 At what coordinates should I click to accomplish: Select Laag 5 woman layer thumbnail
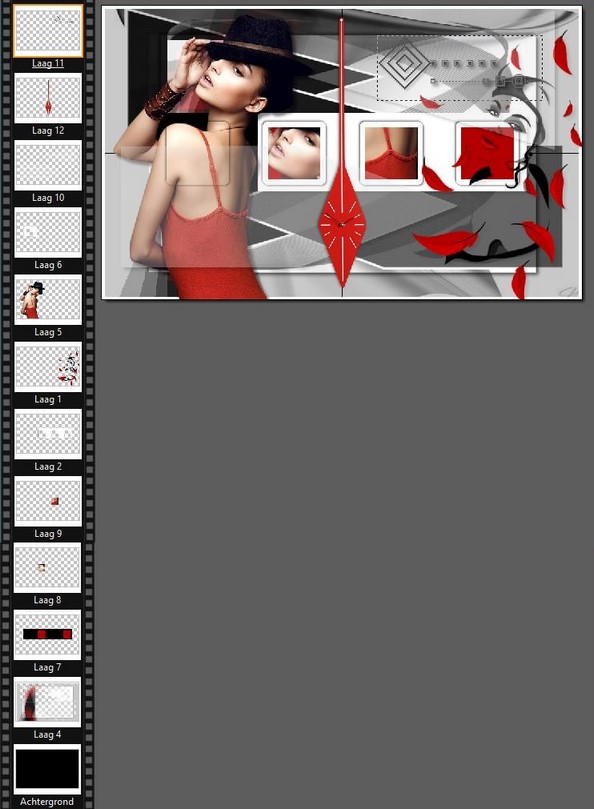coord(48,300)
